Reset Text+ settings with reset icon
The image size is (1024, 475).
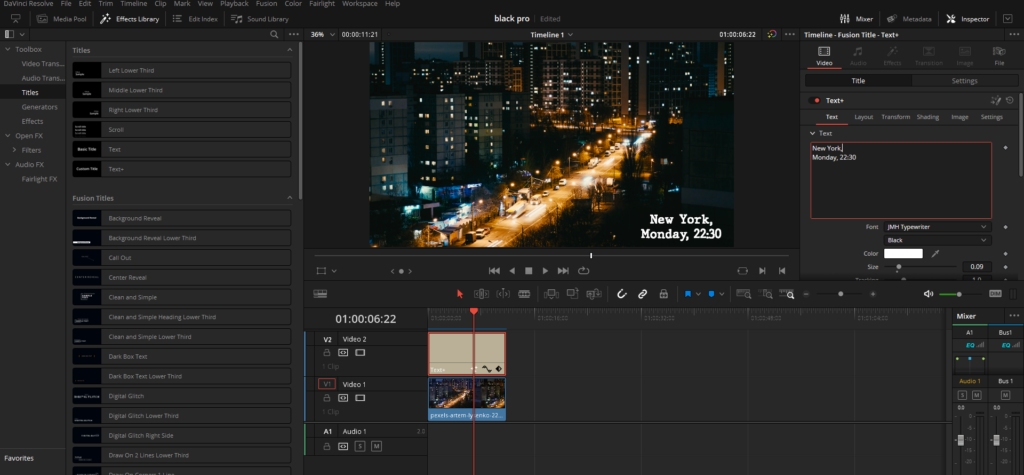pyautogui.click(x=1010, y=101)
